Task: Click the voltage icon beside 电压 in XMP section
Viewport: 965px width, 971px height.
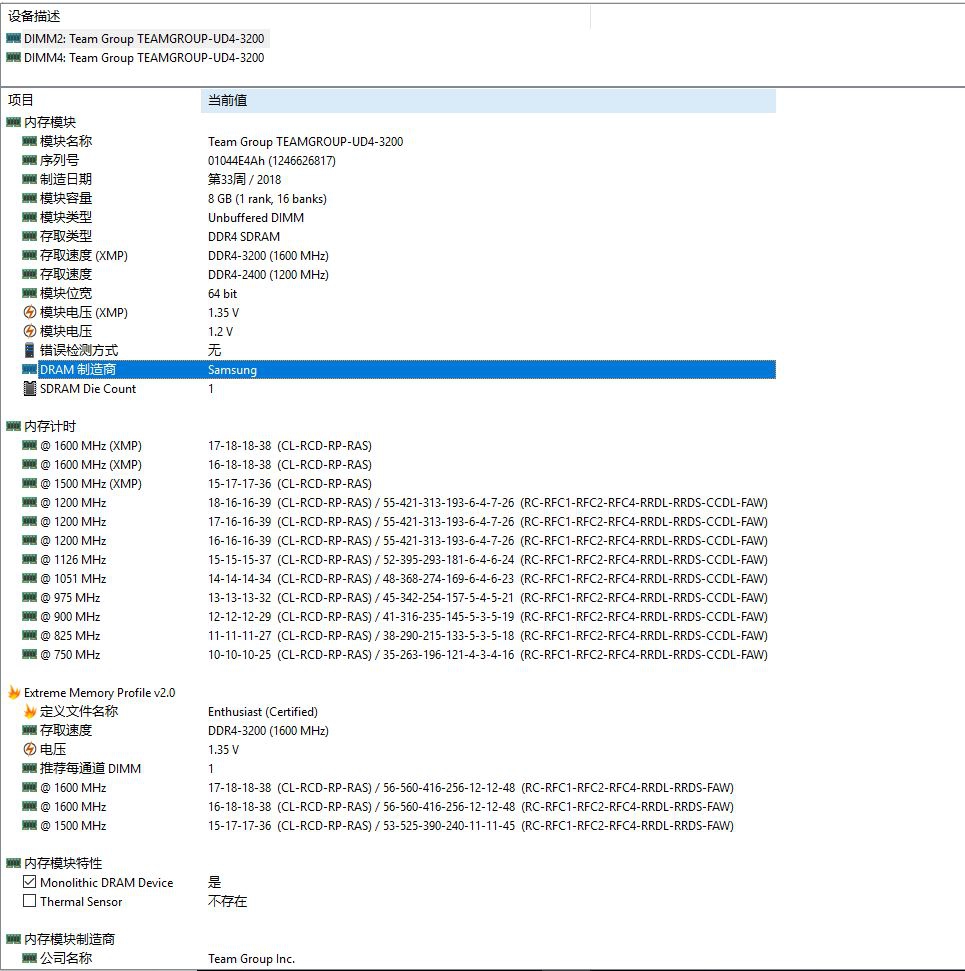Action: coord(29,749)
